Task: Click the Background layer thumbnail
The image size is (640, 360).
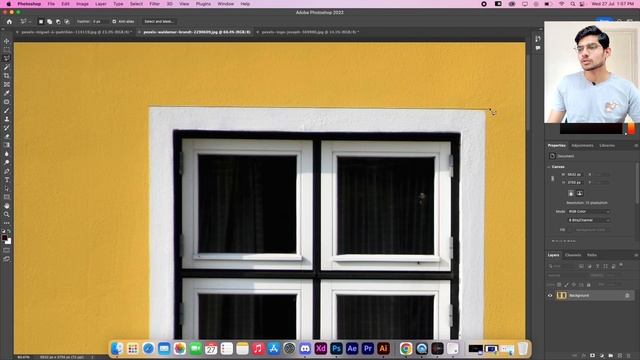Action: coord(561,296)
